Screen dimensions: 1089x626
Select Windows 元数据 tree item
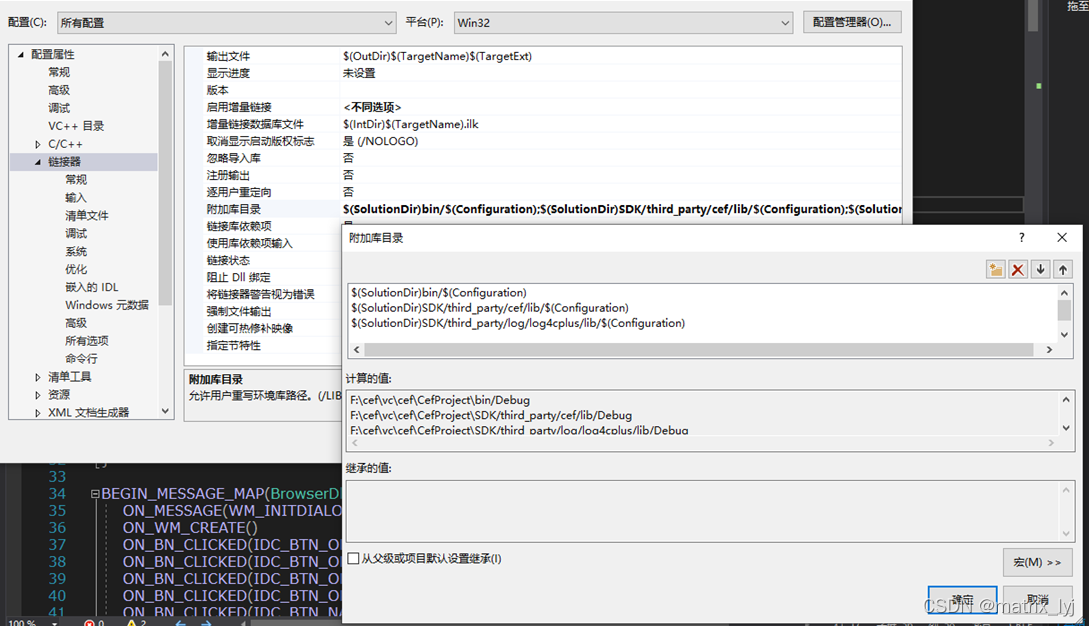click(x=107, y=305)
